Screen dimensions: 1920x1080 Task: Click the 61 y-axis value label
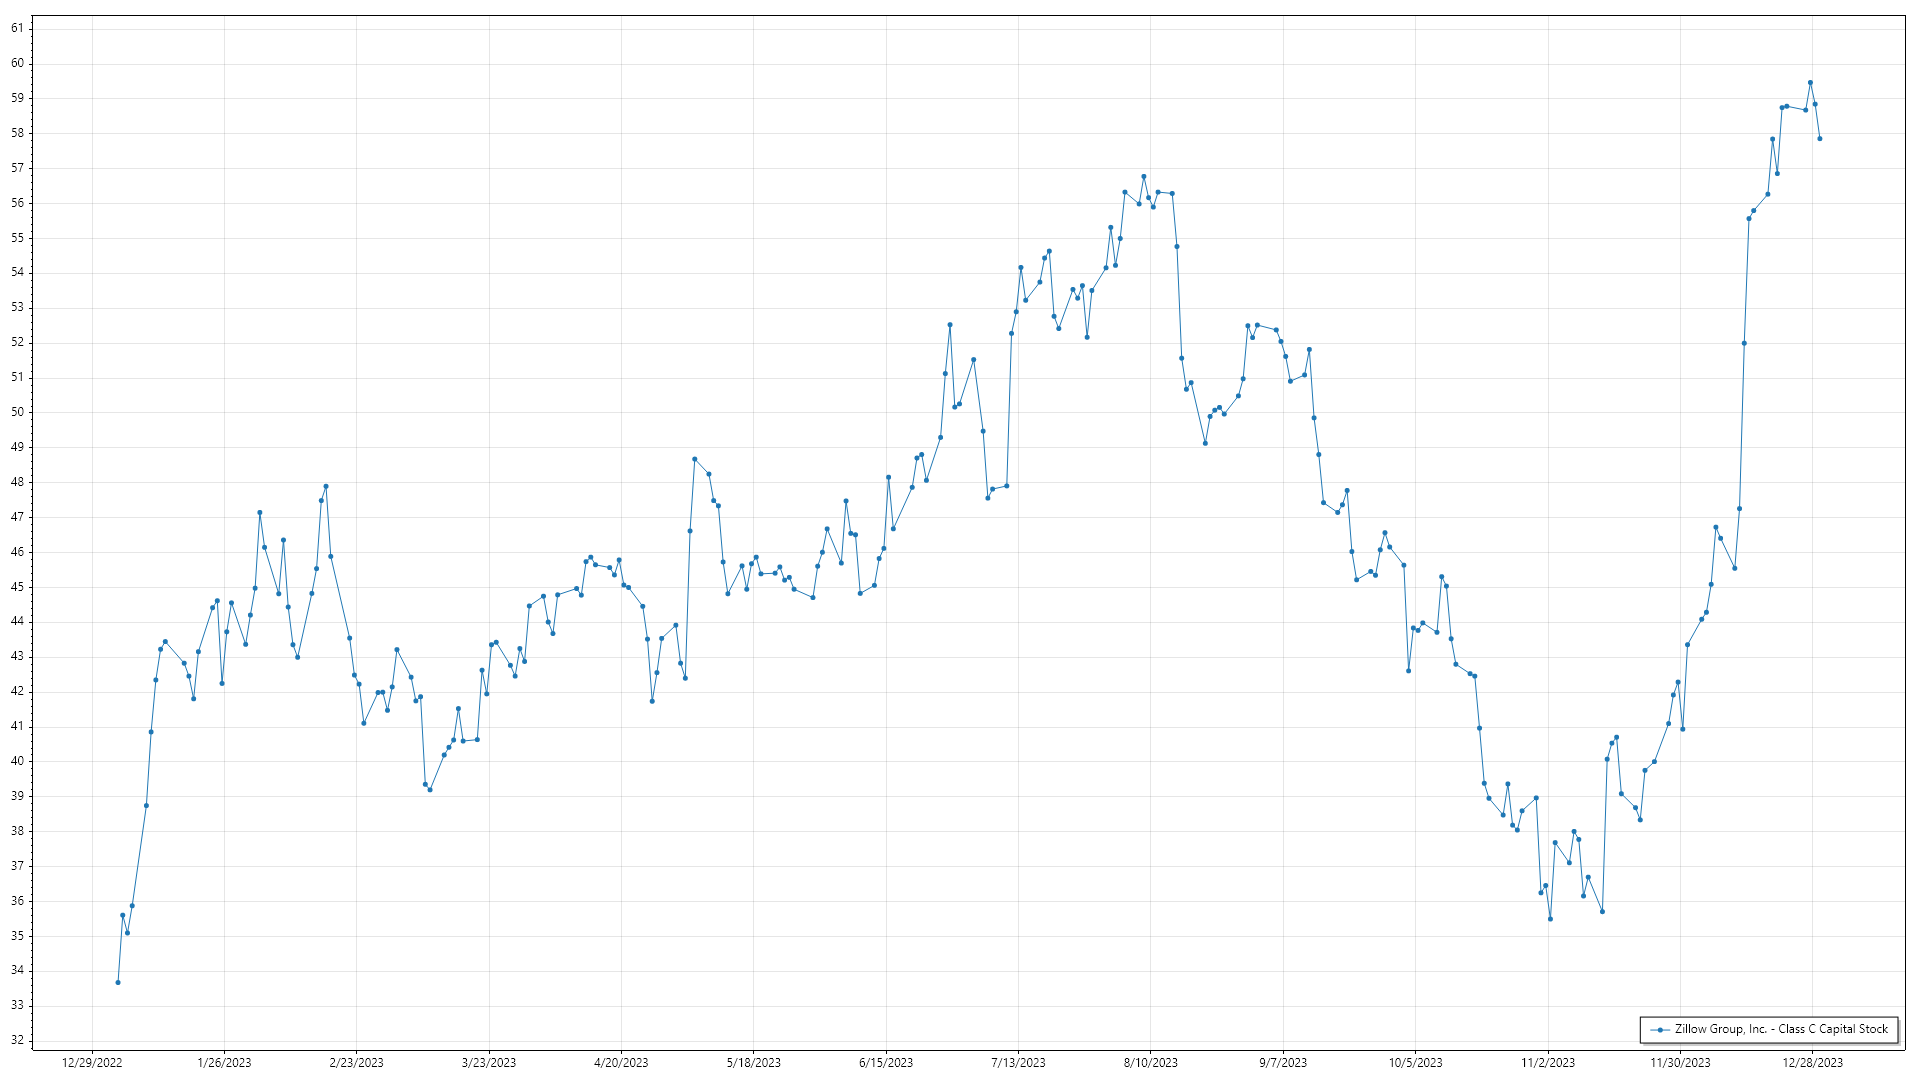(x=17, y=28)
